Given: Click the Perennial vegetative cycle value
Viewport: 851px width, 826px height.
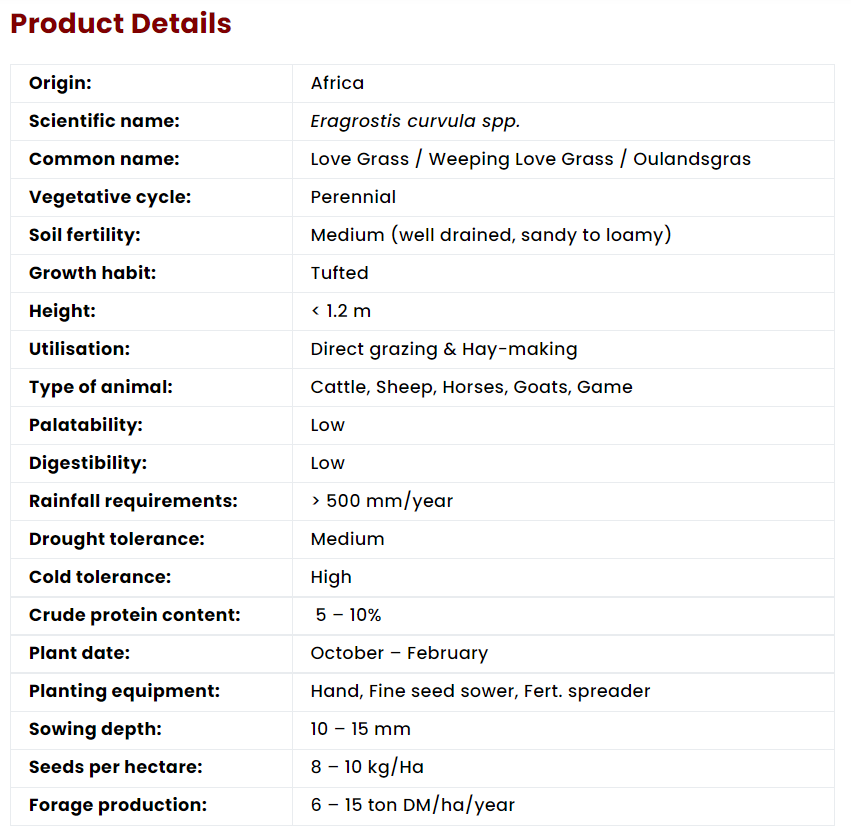Looking at the screenshot, I should [x=353, y=197].
